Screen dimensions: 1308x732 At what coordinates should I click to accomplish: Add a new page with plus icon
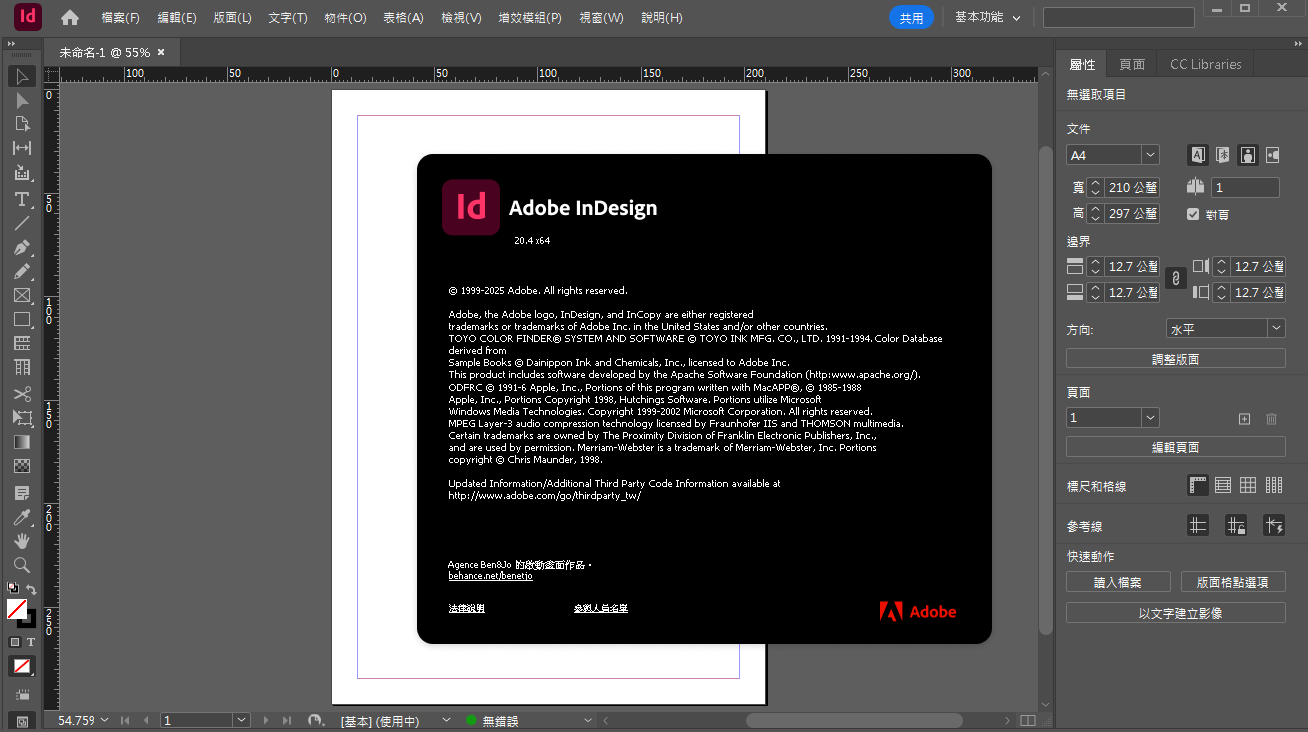point(1245,419)
